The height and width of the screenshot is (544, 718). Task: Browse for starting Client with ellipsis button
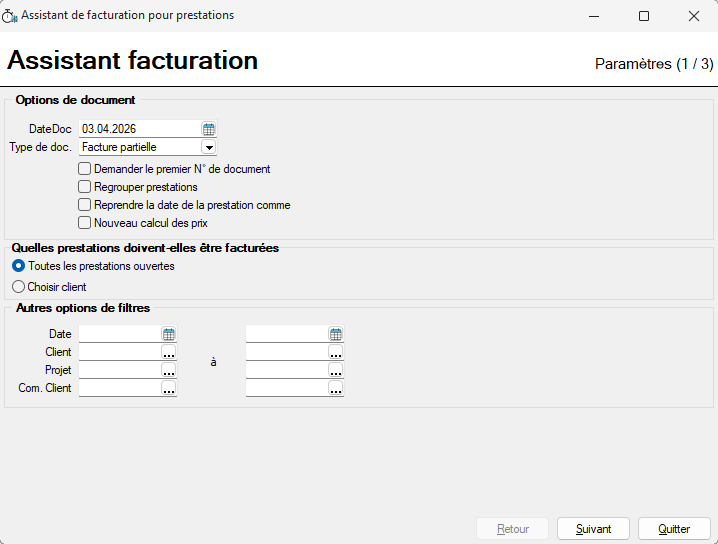(x=169, y=352)
